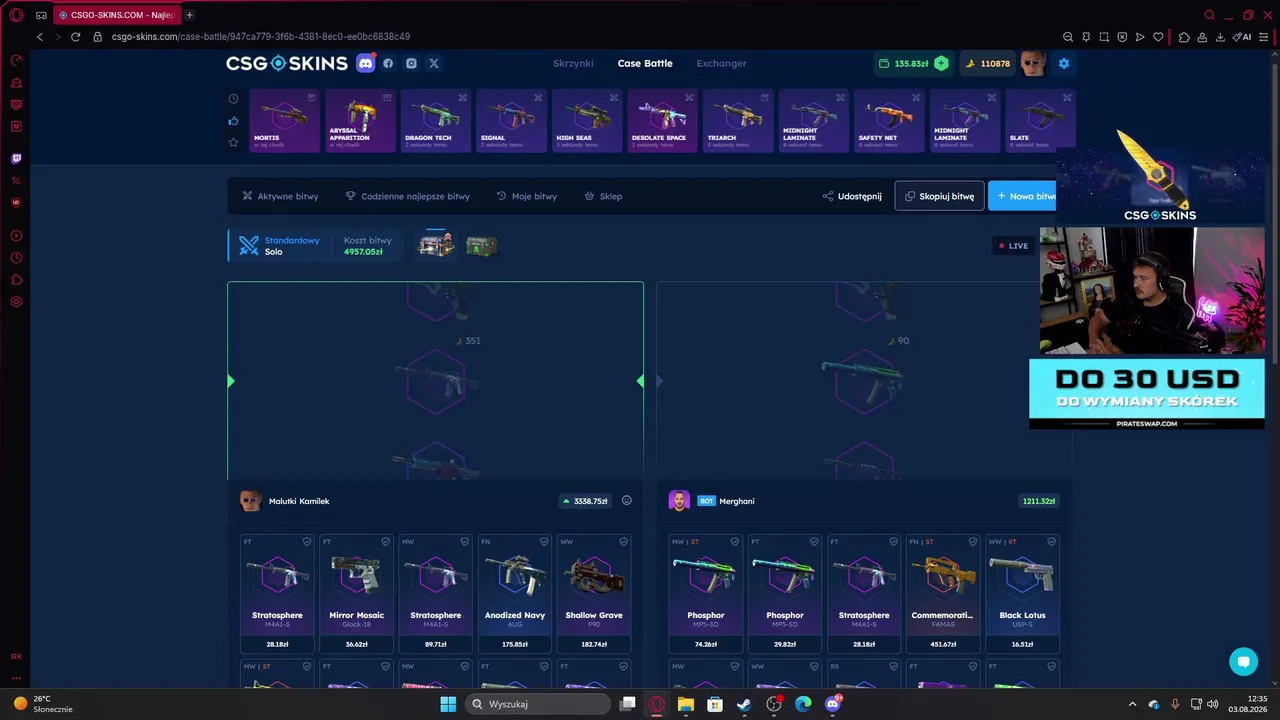1280x720 pixels.
Task: Add page to bookmarks with heart icon
Action: click(1158, 37)
